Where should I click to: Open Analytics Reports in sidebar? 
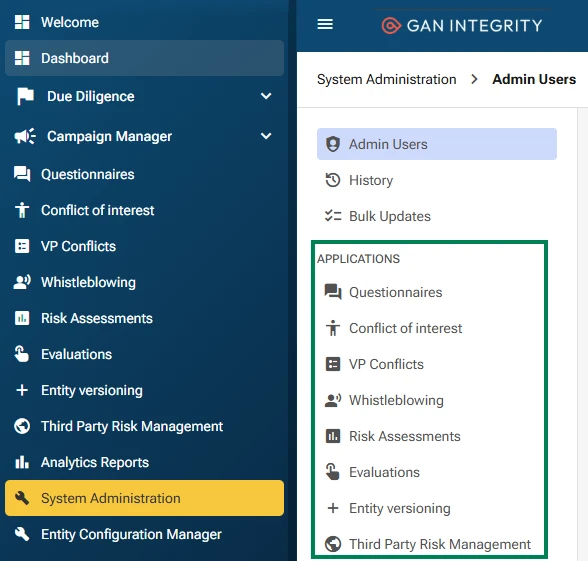(x=144, y=462)
